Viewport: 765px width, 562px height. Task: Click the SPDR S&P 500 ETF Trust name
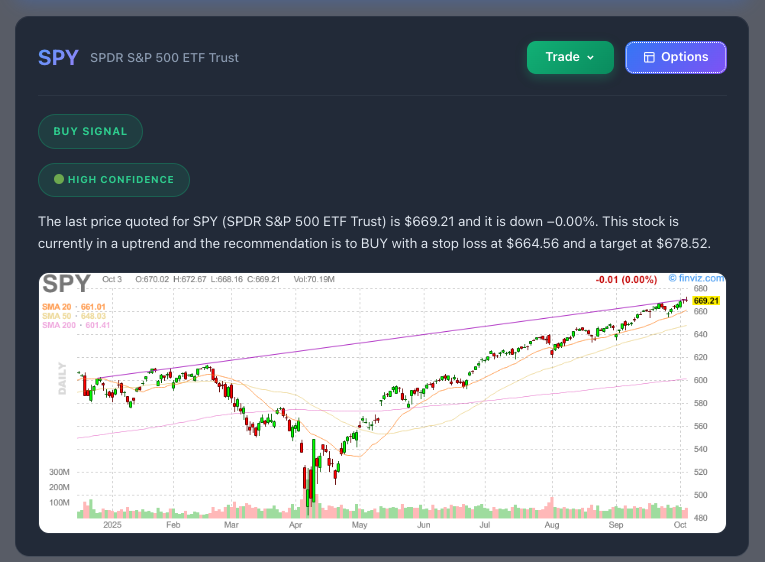[164, 58]
